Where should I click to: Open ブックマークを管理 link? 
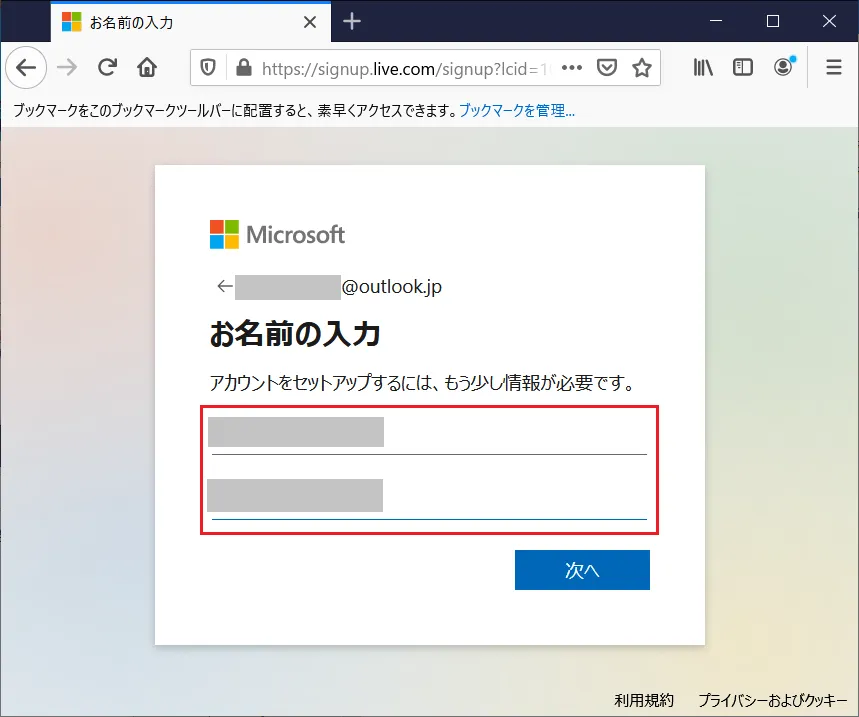[x=517, y=111]
